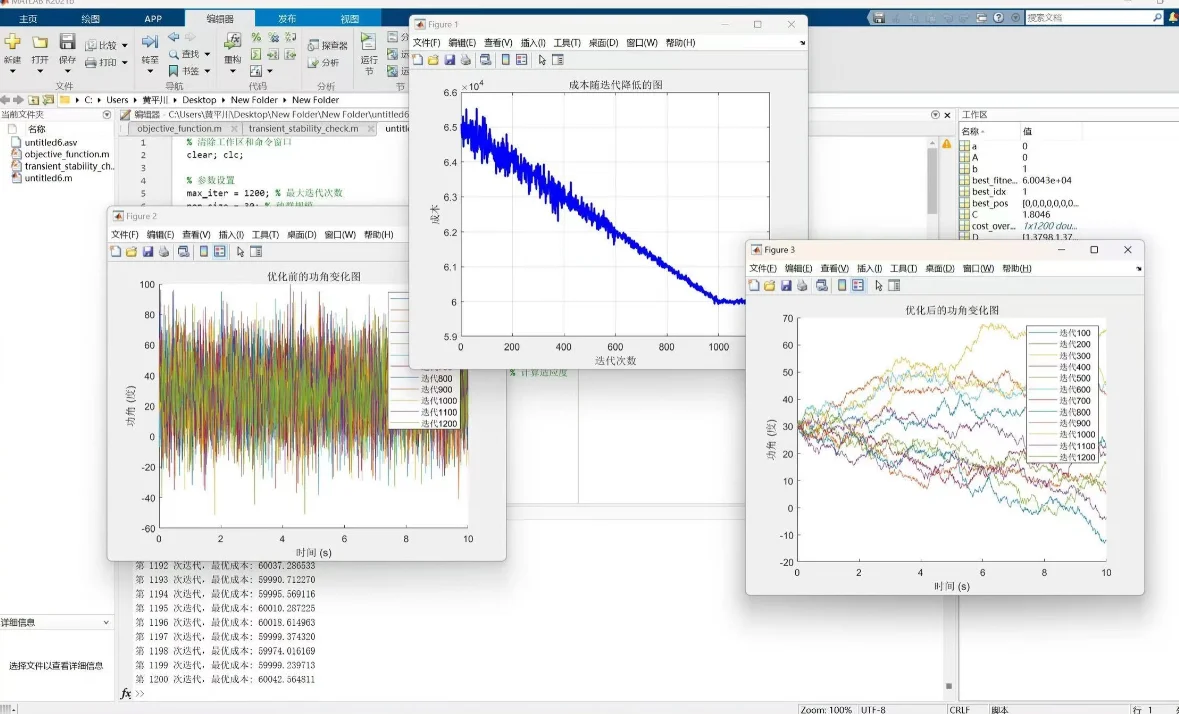This screenshot has width=1179, height=714.
Task: Toggle Edit Plot arrow in Figure 3 toolbar
Action: tap(878, 286)
